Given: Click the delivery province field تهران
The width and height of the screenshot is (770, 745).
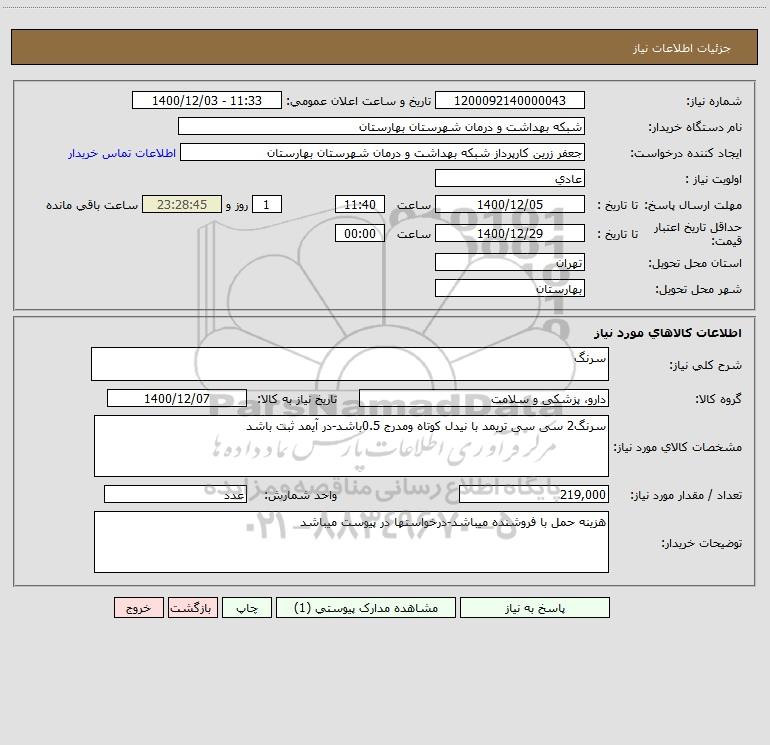Looking at the screenshot, I should click(x=510, y=262).
